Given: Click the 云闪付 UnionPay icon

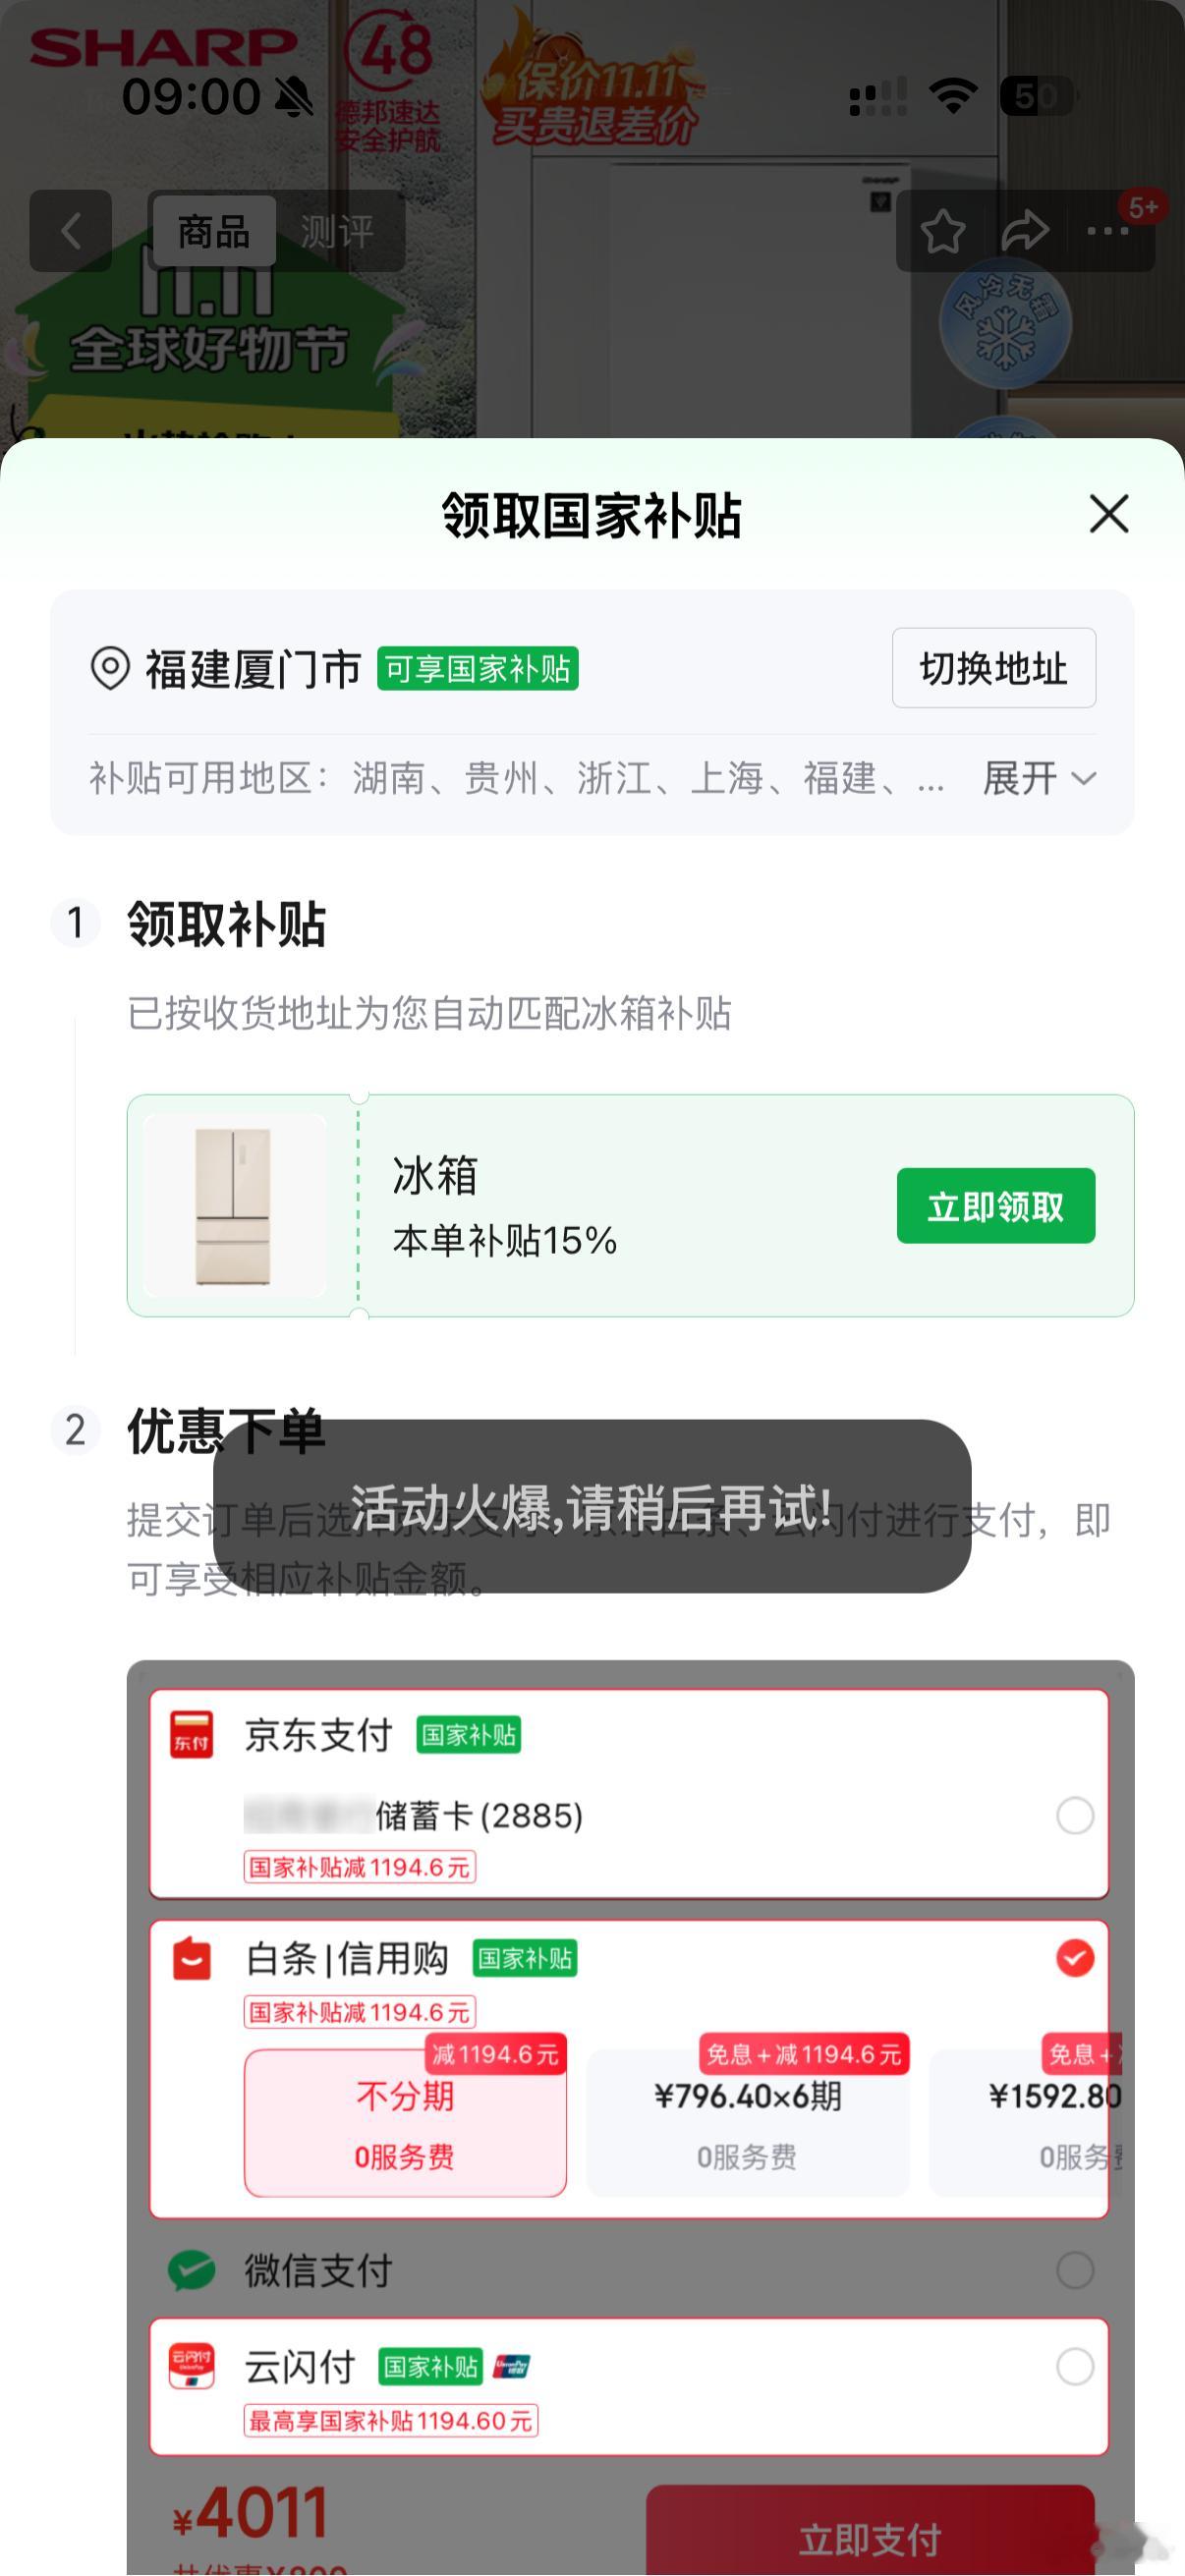Looking at the screenshot, I should tap(190, 2365).
